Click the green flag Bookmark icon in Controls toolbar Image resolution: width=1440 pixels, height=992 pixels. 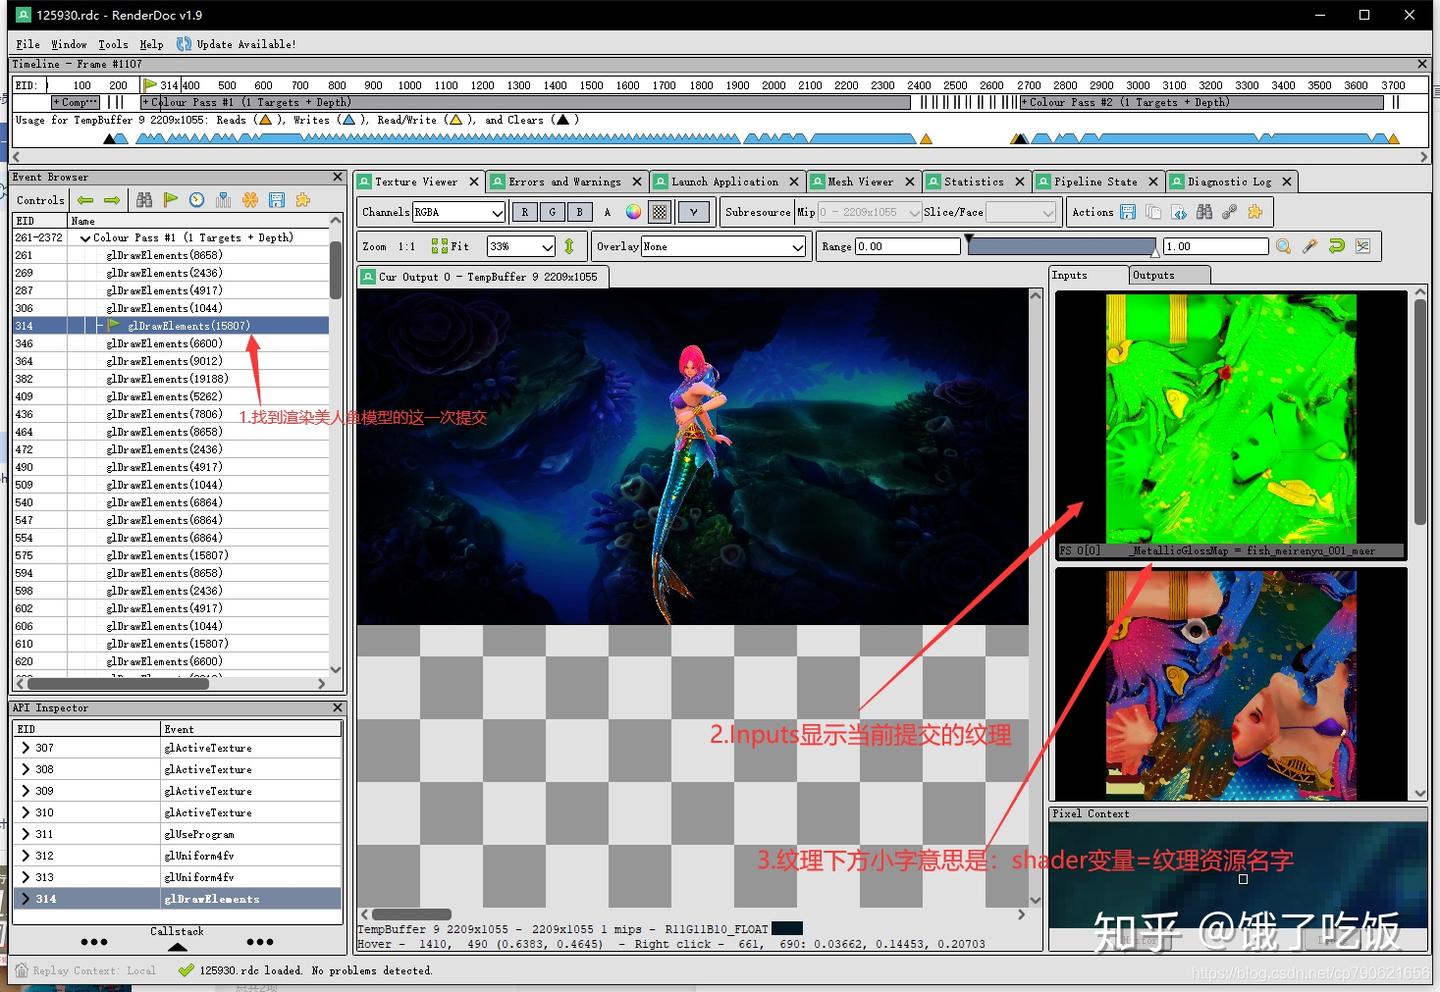tap(170, 199)
